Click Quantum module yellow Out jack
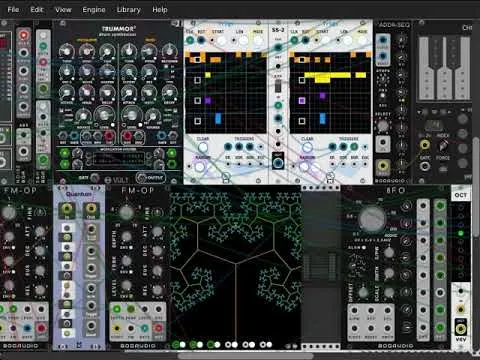Screen dimensions: 480x360 click(x=91, y=209)
